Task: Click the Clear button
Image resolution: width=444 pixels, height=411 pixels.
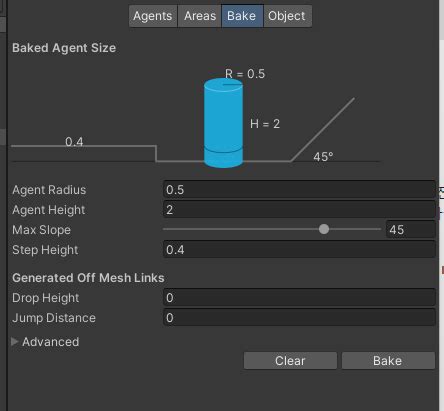Action: tap(290, 361)
